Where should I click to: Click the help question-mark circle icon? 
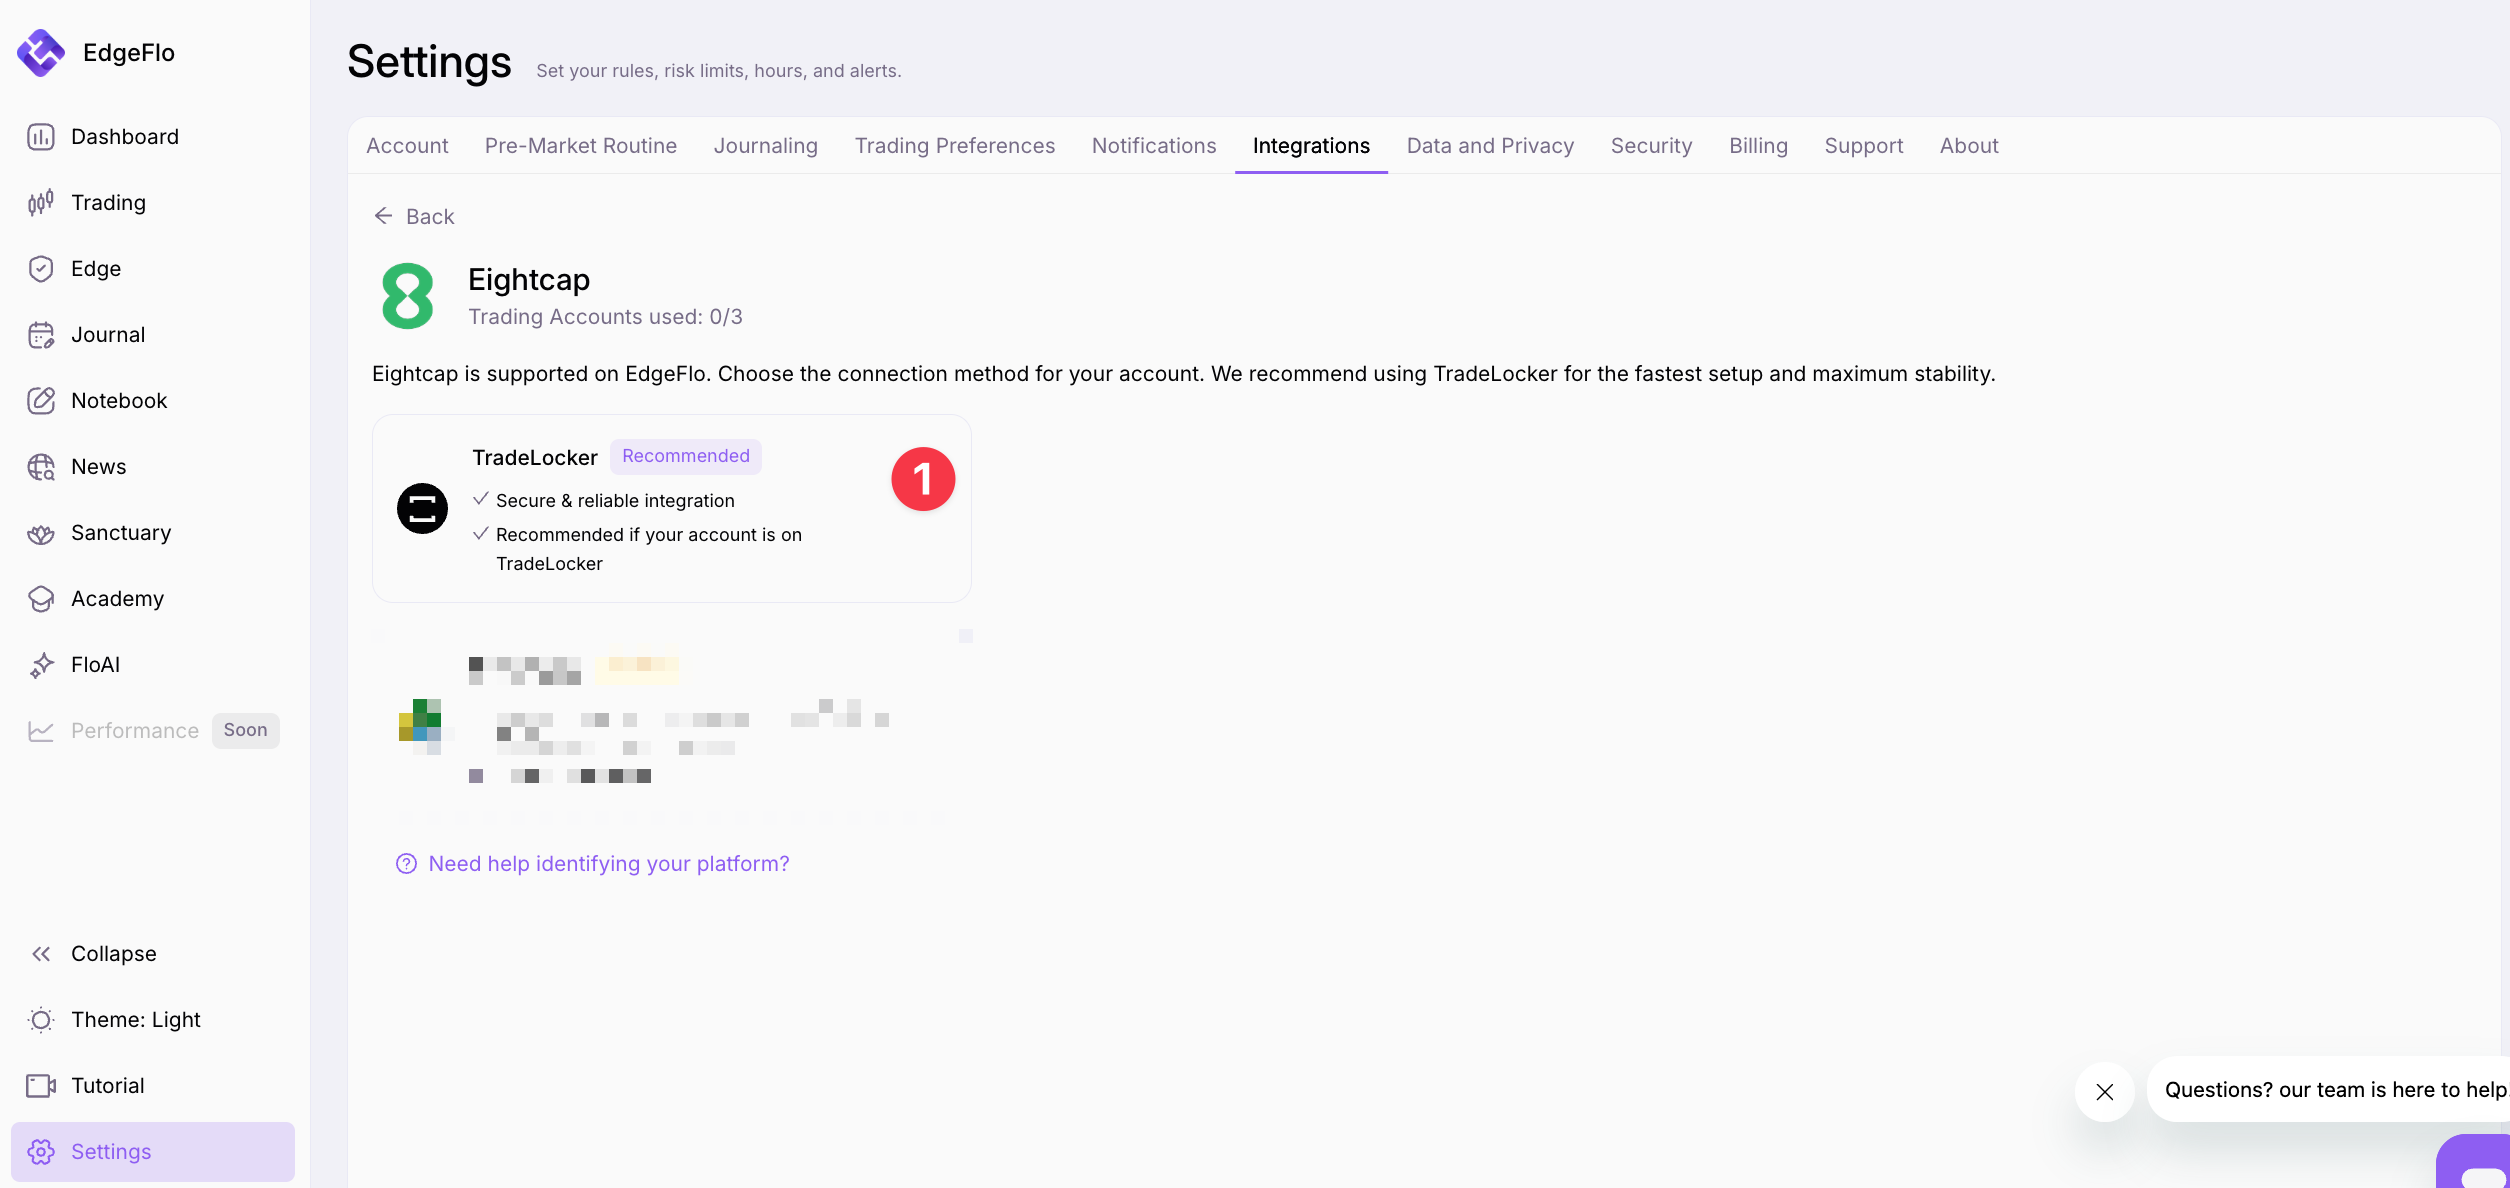[406, 864]
